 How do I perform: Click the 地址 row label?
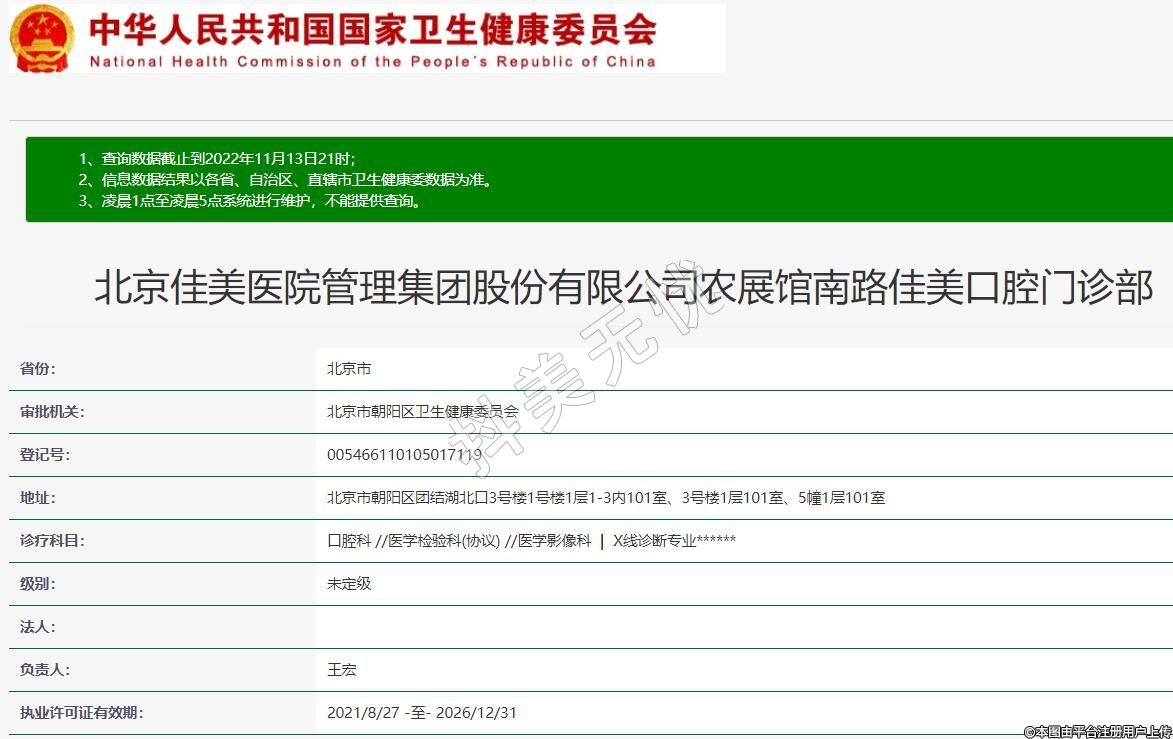[38, 498]
